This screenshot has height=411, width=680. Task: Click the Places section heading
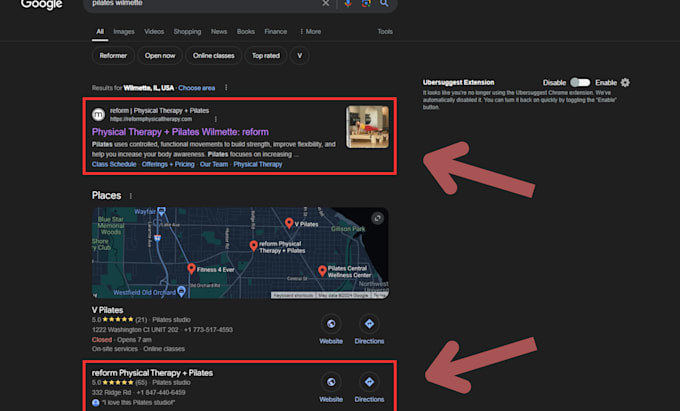click(106, 196)
